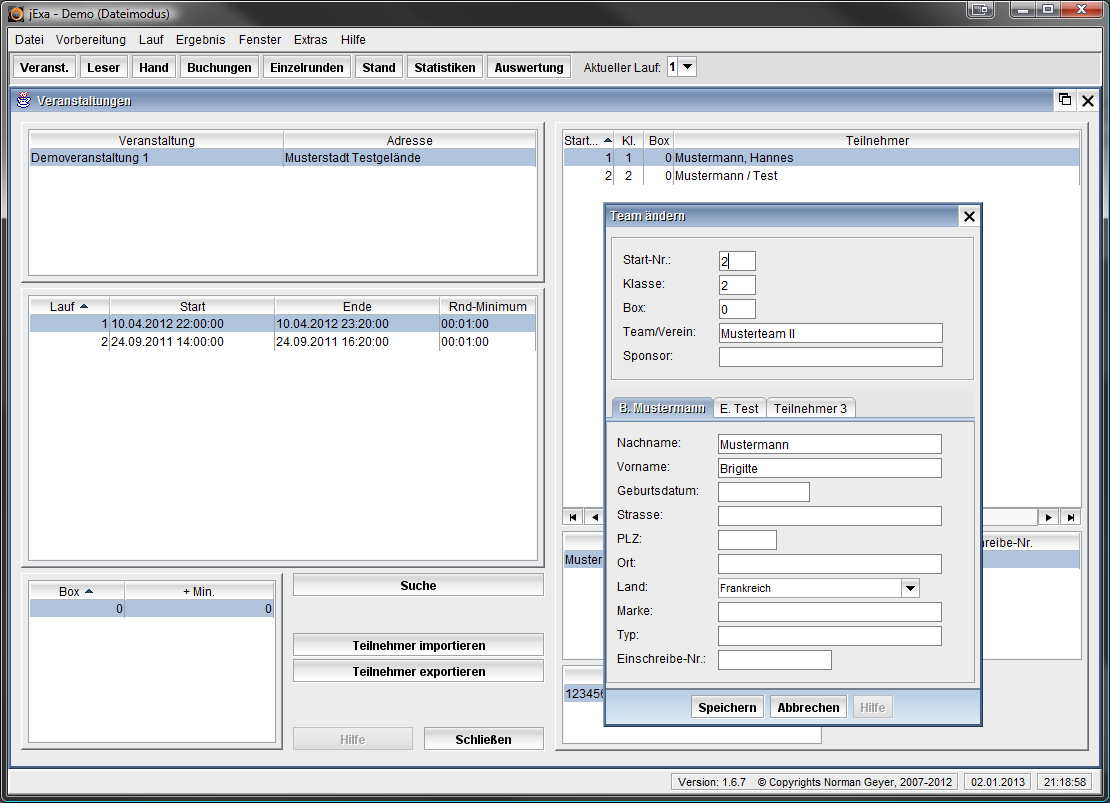Open the Aktueller Lauf dropdown
This screenshot has width=1110, height=803.
pyautogui.click(x=688, y=67)
